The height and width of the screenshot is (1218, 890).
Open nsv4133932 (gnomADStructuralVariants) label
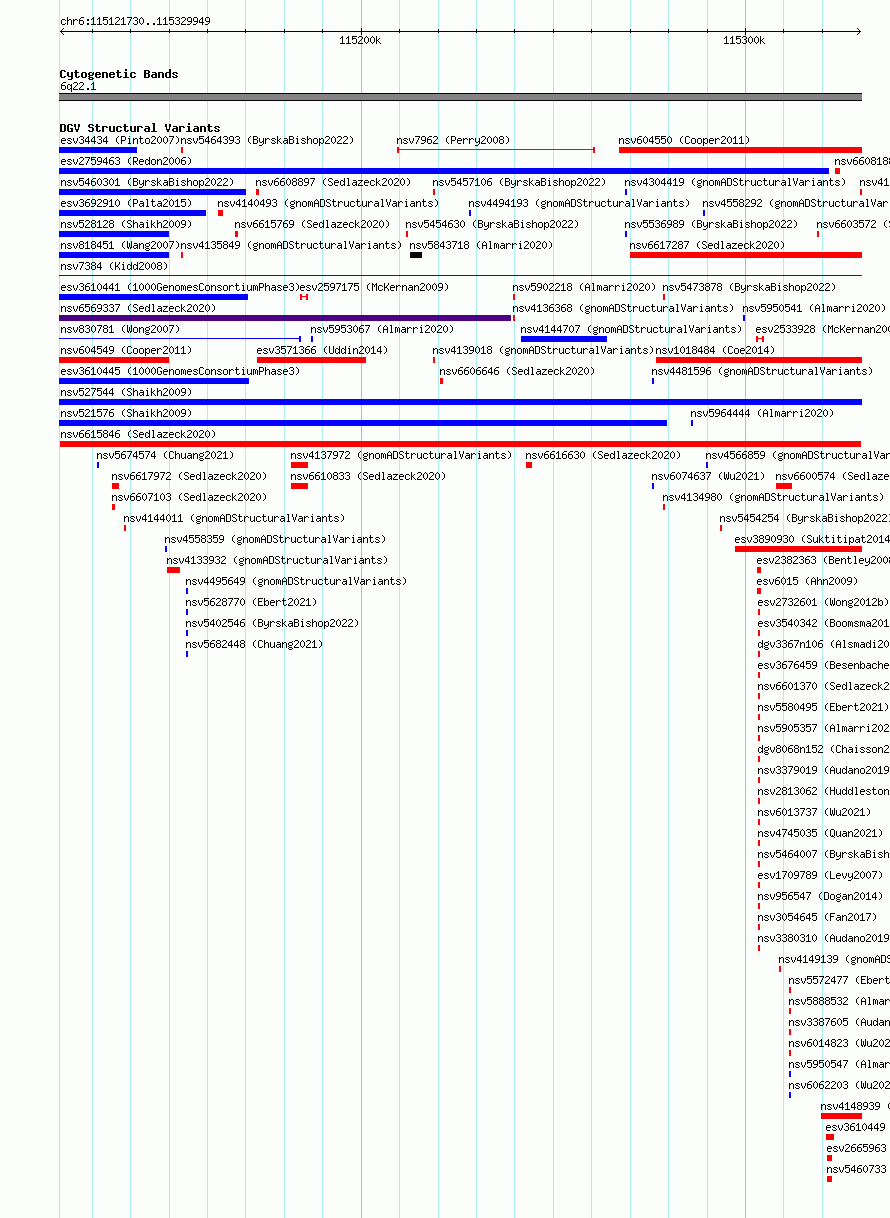[x=277, y=561]
